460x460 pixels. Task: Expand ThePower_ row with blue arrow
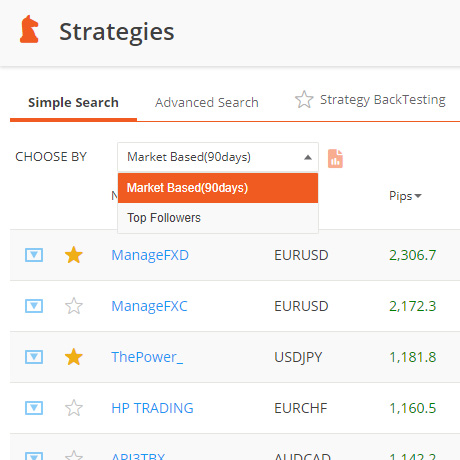tap(34, 357)
